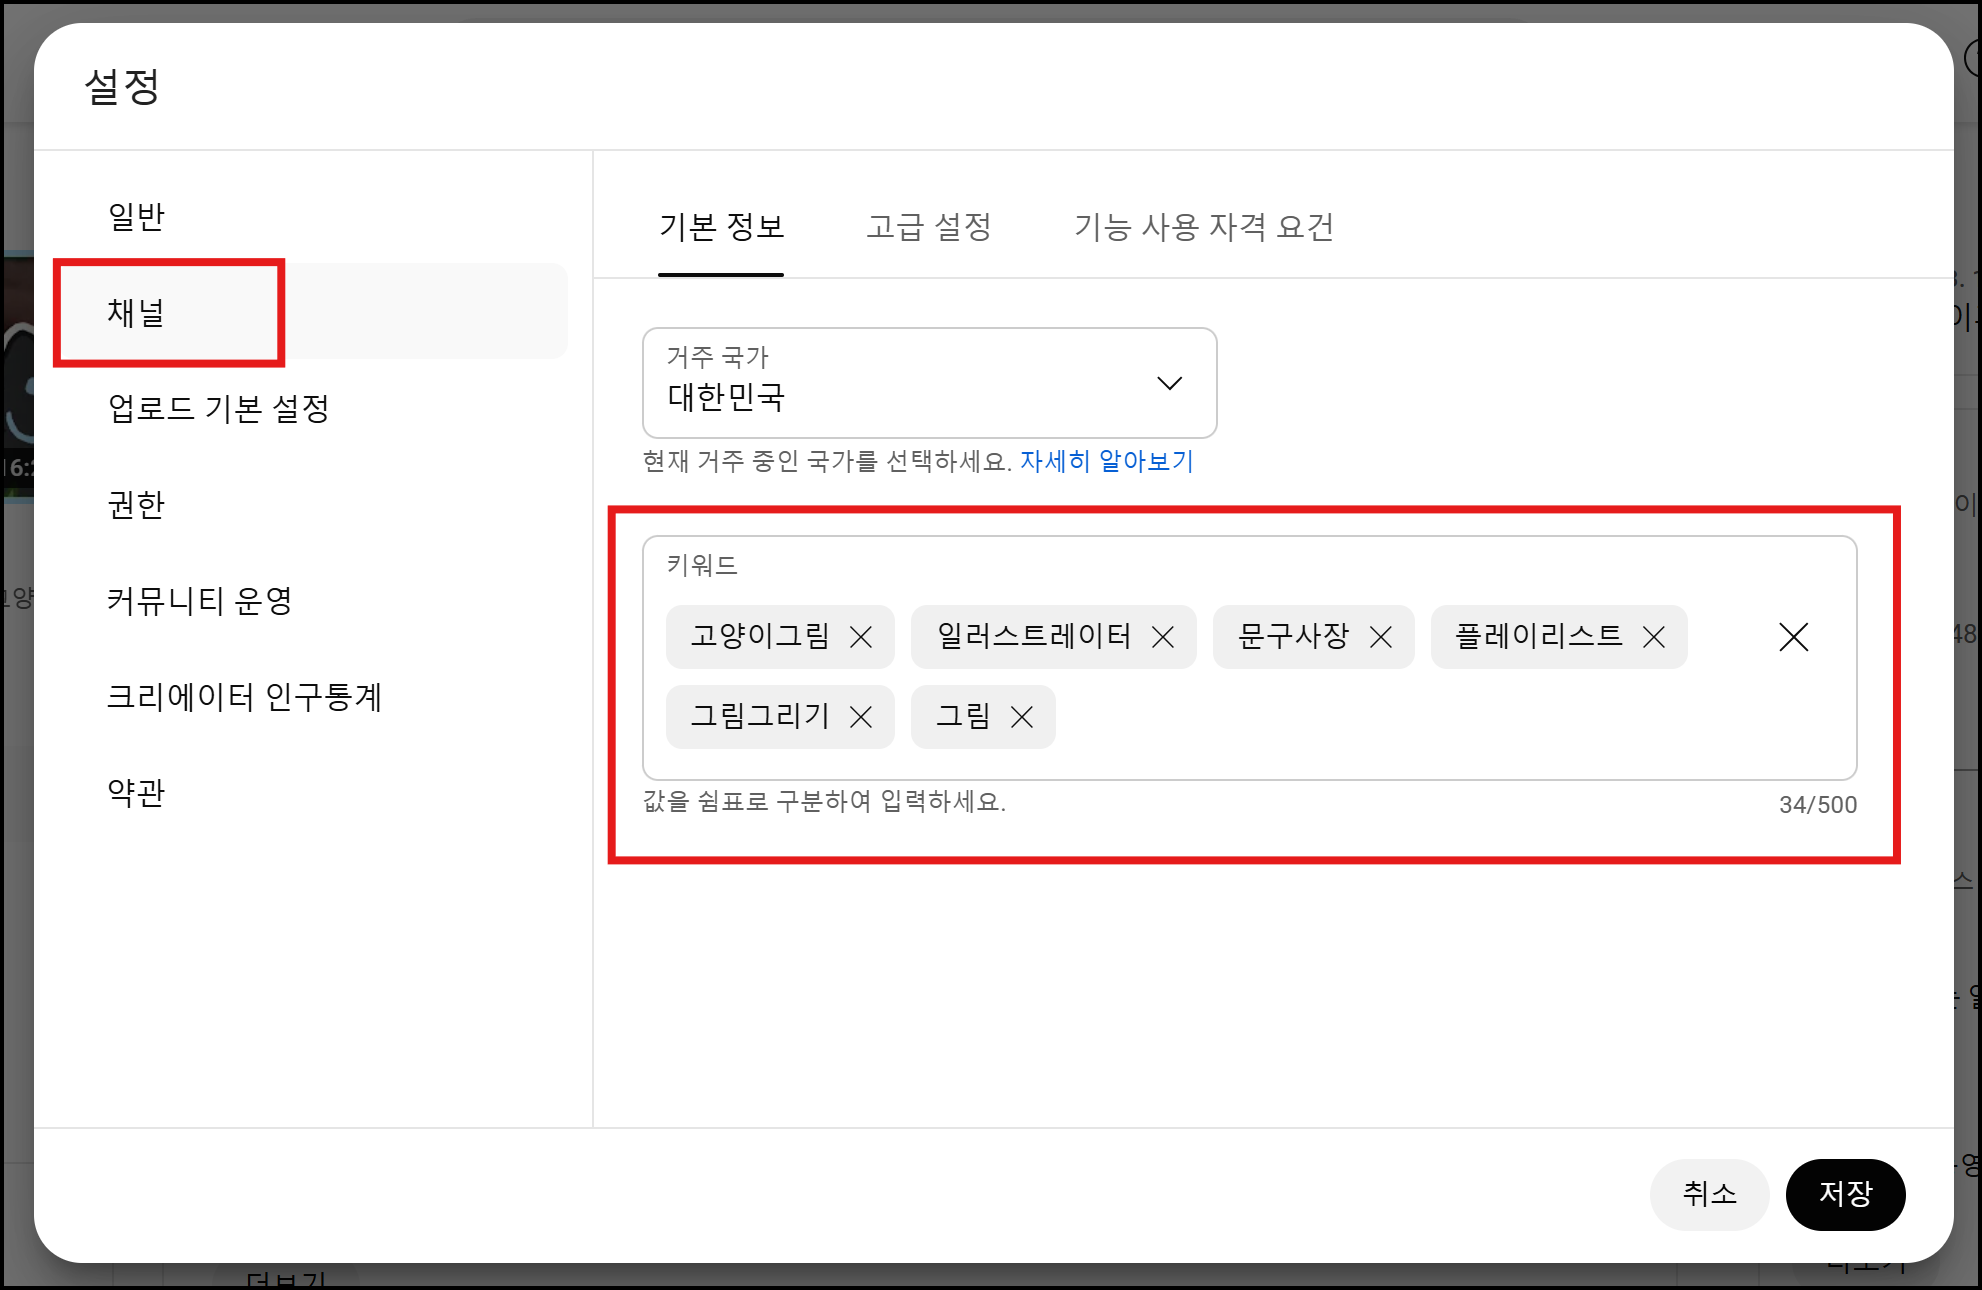Select 채널 in the settings sidebar
The width and height of the screenshot is (1982, 1290).
pos(136,312)
